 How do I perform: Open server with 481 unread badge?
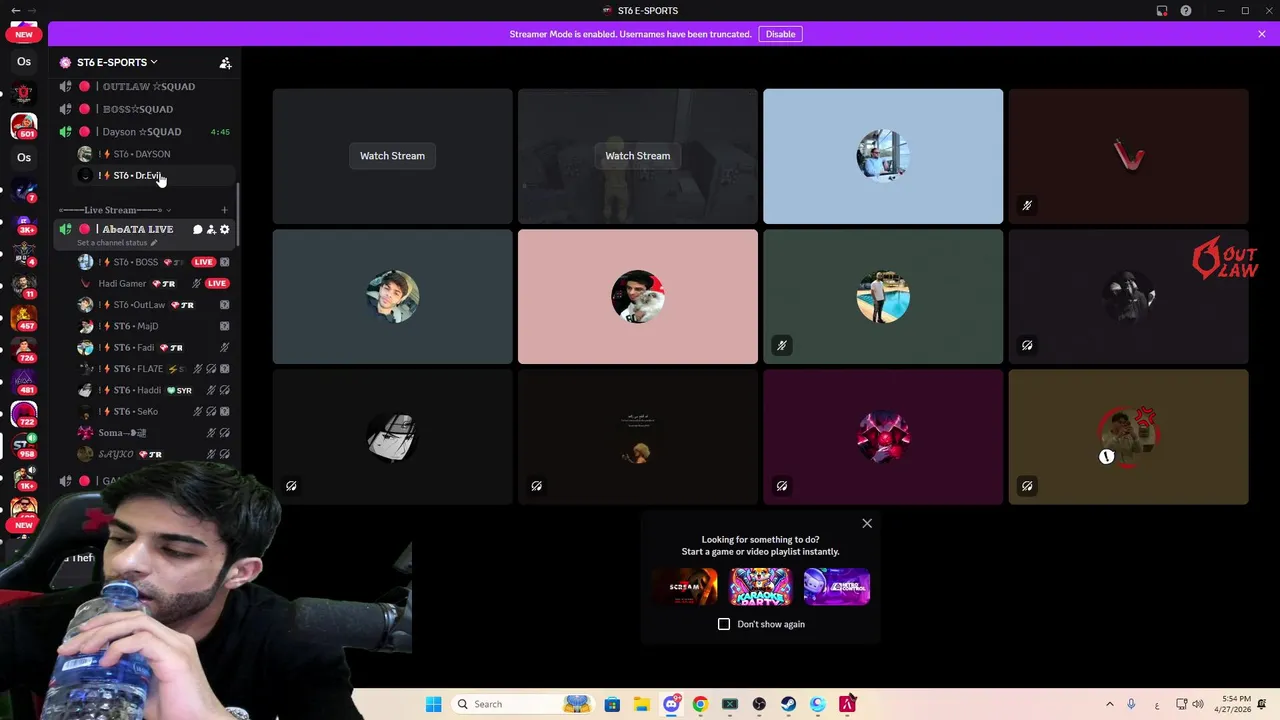pyautogui.click(x=24, y=382)
